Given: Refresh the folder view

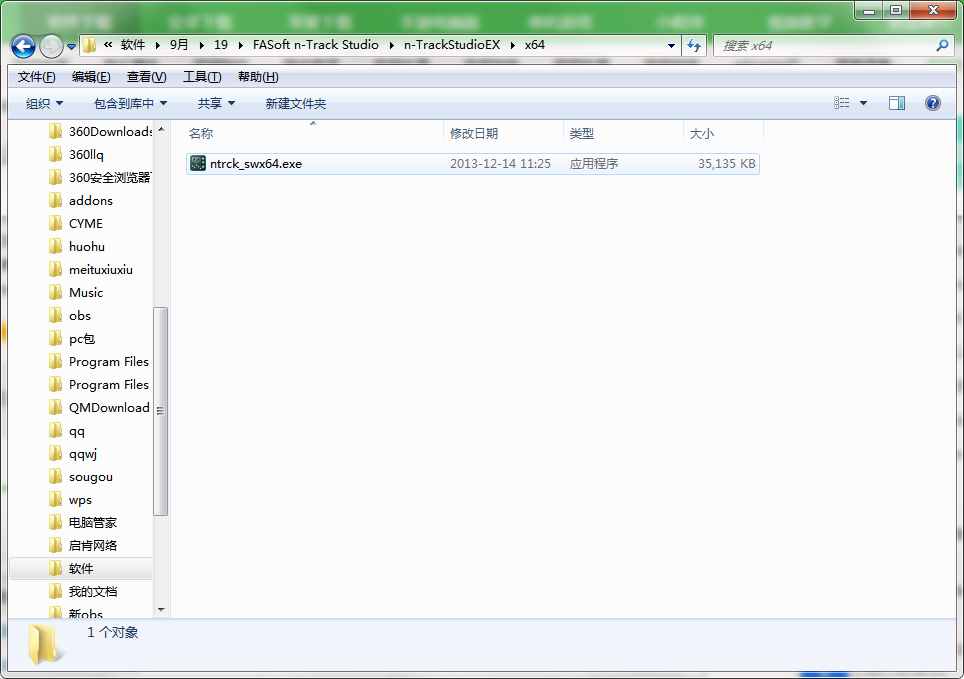Looking at the screenshot, I should (694, 46).
